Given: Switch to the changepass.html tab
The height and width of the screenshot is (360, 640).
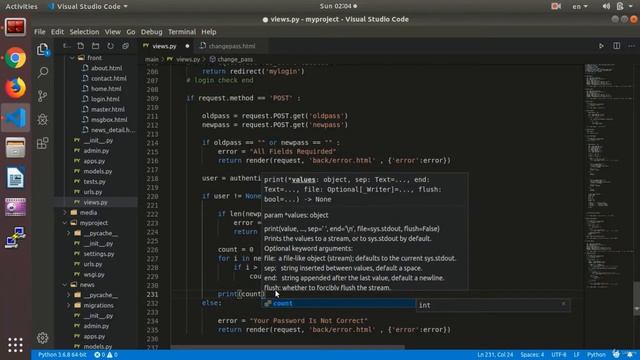Looking at the screenshot, I should point(231,46).
